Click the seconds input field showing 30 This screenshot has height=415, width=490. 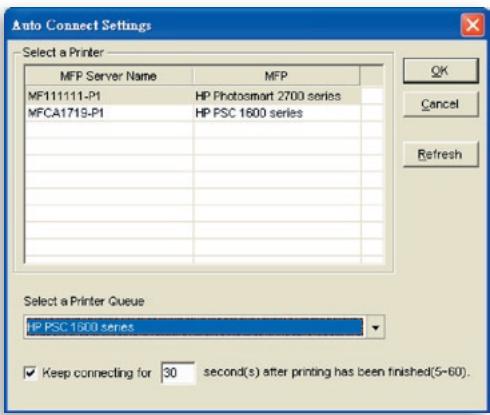coord(178,372)
